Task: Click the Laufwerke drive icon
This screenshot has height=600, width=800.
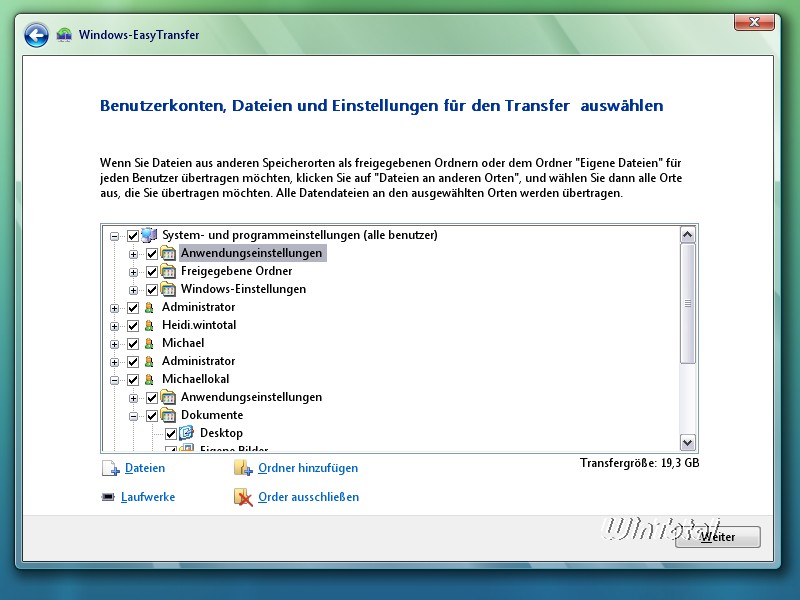Action: (x=108, y=497)
